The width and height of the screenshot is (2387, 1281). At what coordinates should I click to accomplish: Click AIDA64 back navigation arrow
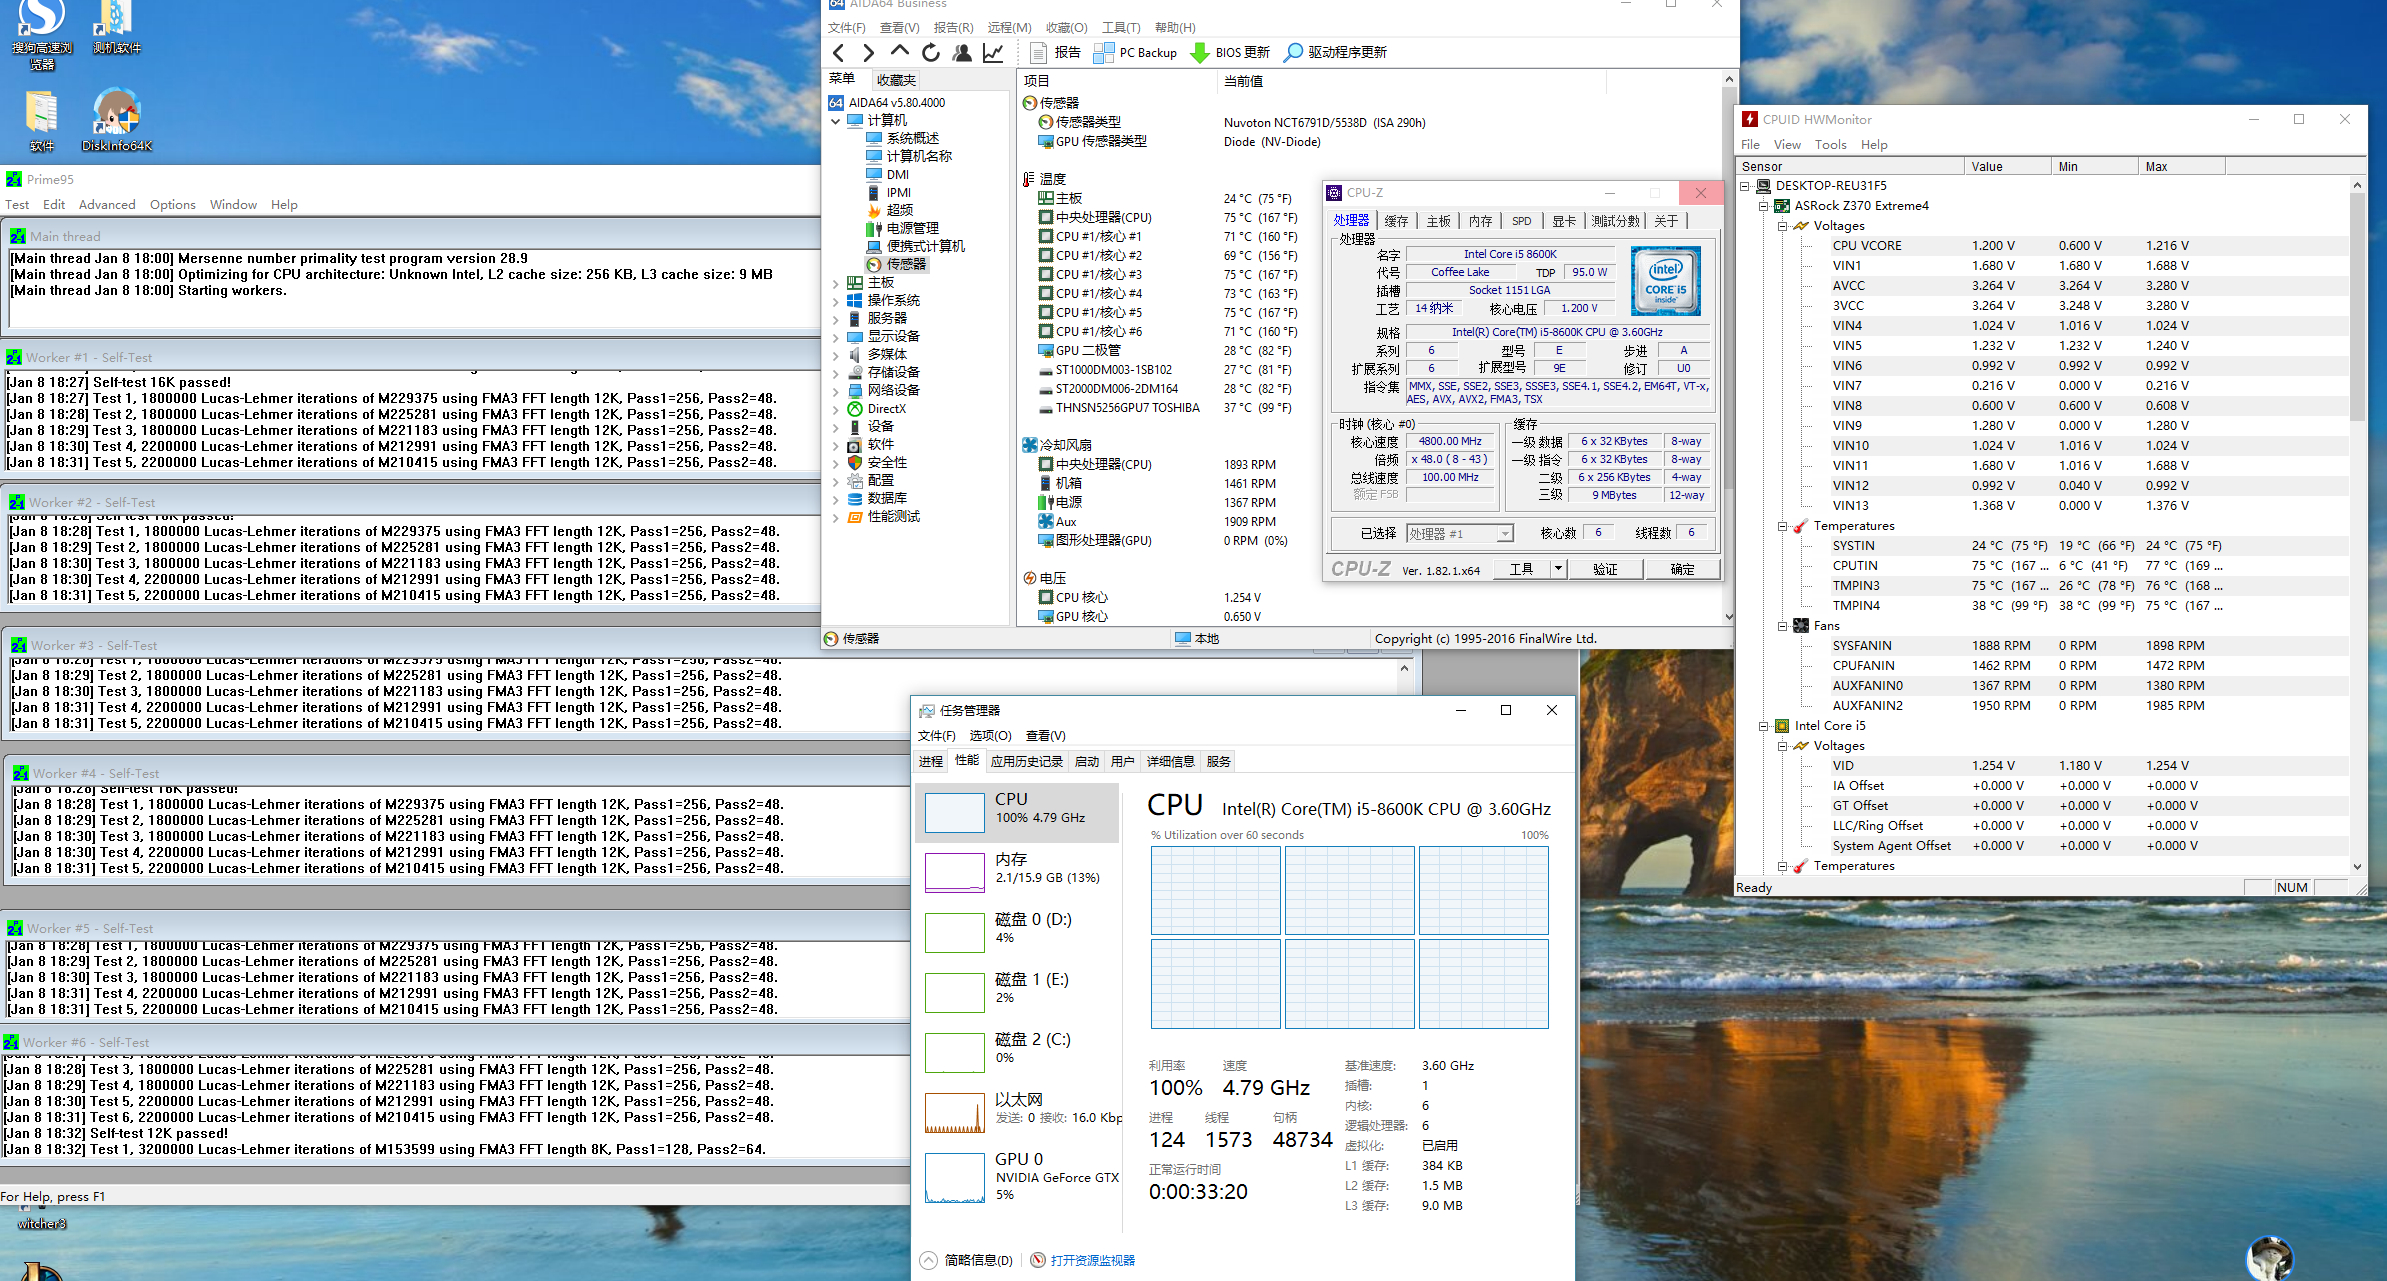(839, 53)
